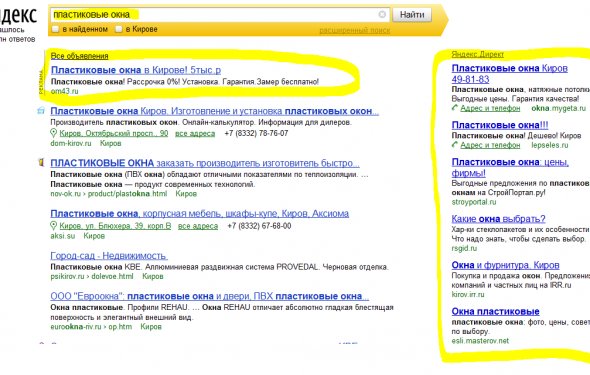The height and width of the screenshot is (375, 590).
Task: Open the esli.masterov.net URL
Action: click(480, 341)
